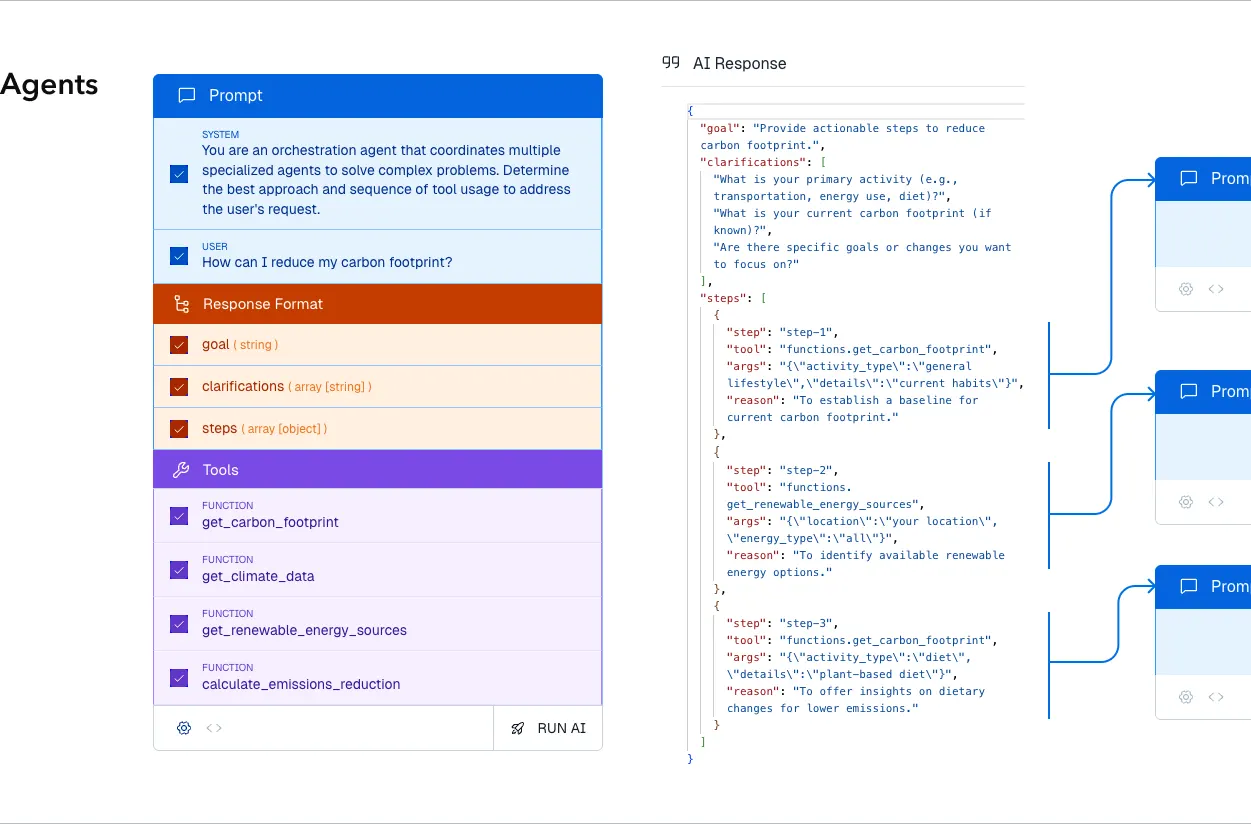Click the Response Format schema tree icon
1251x824 pixels.
181,304
